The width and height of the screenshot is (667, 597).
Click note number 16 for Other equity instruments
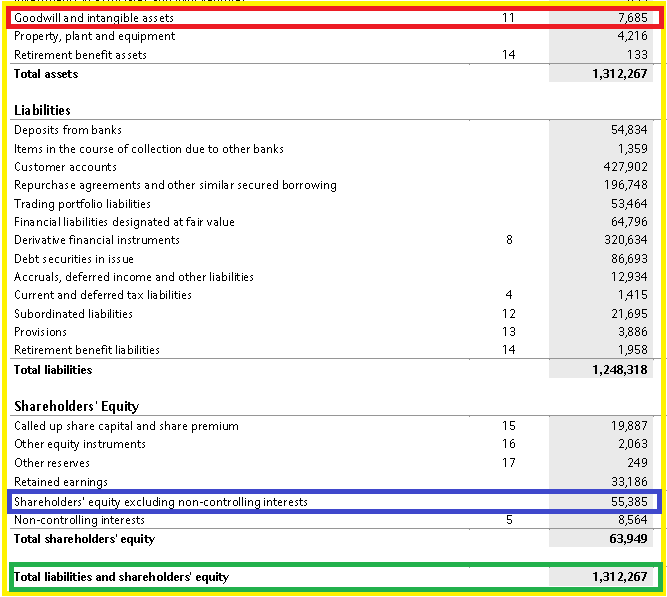[x=509, y=444]
